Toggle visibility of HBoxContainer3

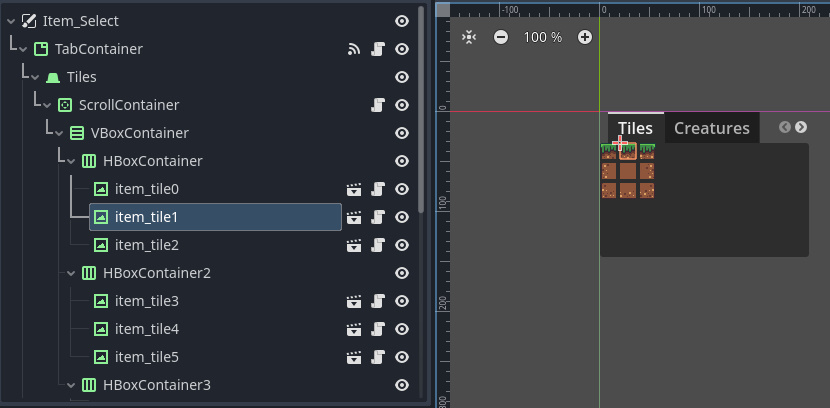402,386
